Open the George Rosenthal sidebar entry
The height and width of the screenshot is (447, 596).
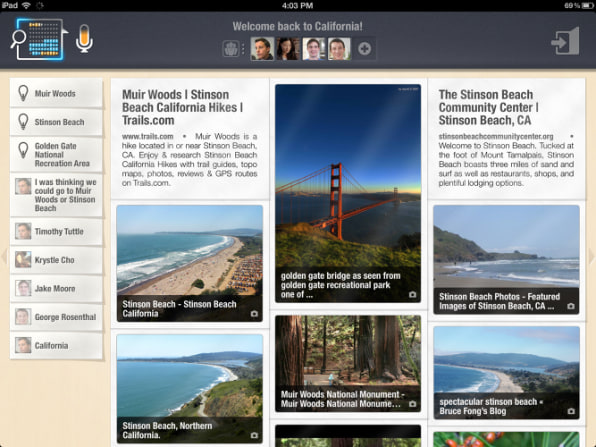tap(57, 317)
